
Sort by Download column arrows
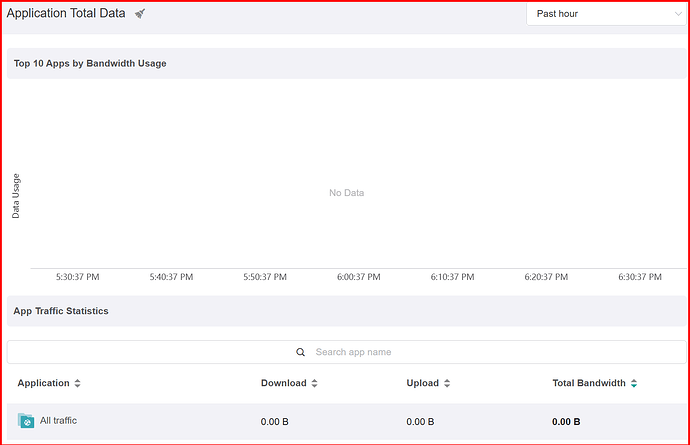(314, 383)
